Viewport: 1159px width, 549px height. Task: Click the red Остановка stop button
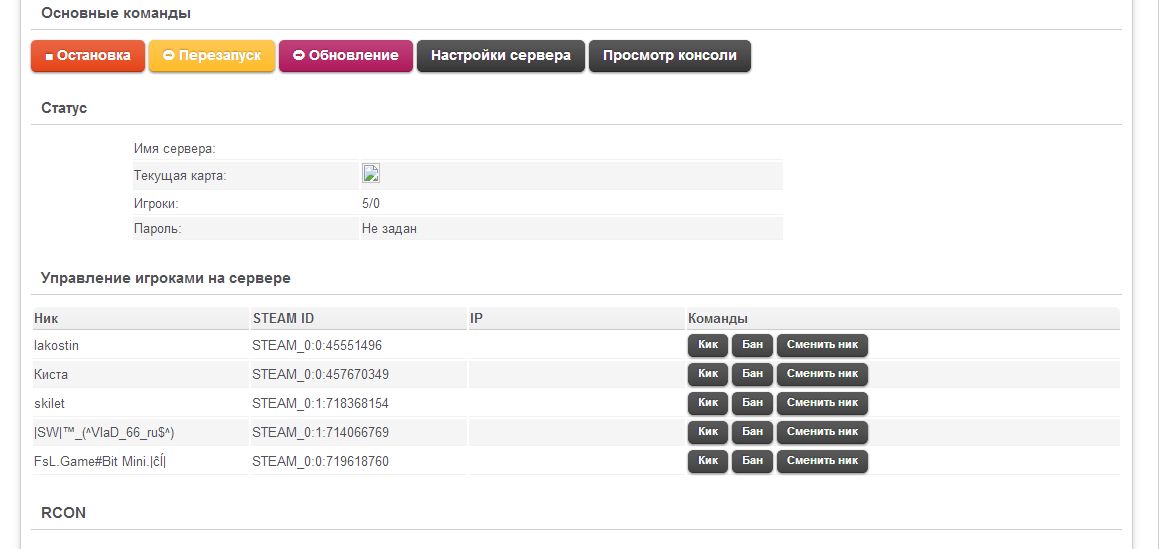(x=88, y=56)
